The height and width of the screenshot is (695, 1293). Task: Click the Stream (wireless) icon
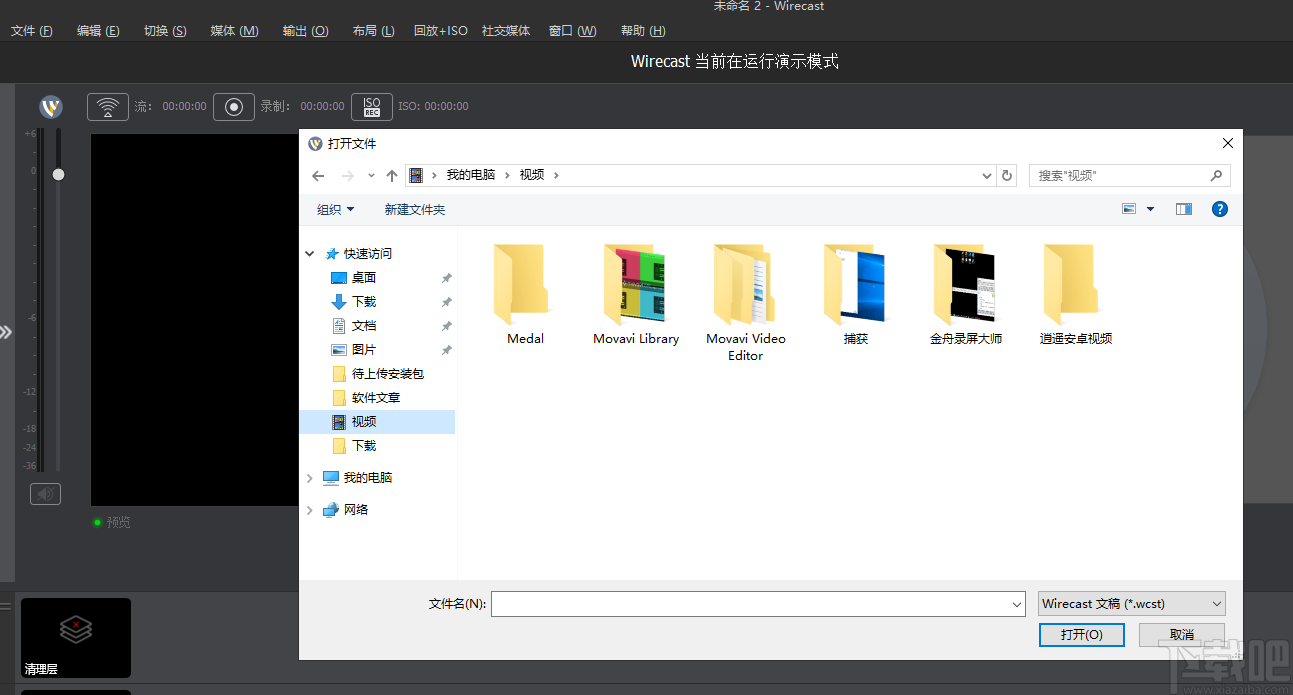[108, 106]
